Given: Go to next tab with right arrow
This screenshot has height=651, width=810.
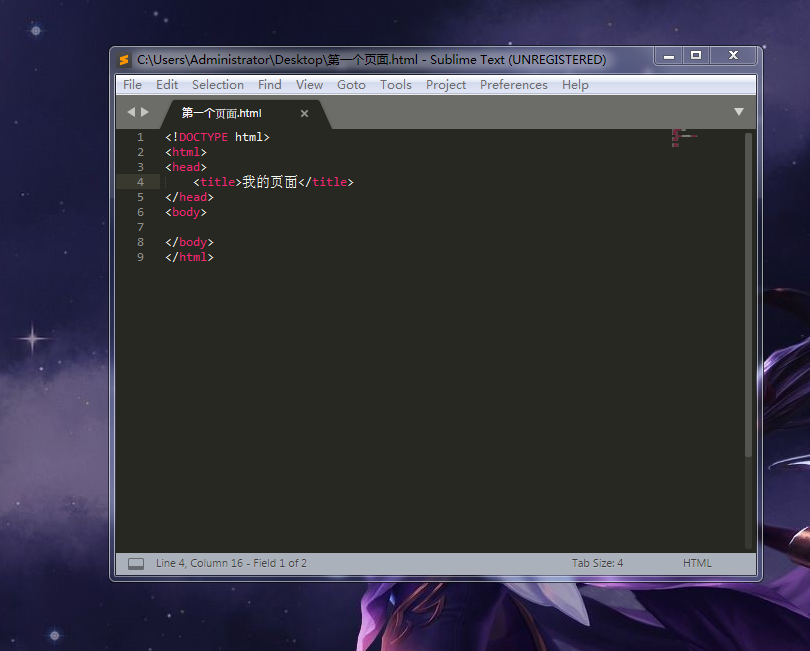Looking at the screenshot, I should pos(145,112).
